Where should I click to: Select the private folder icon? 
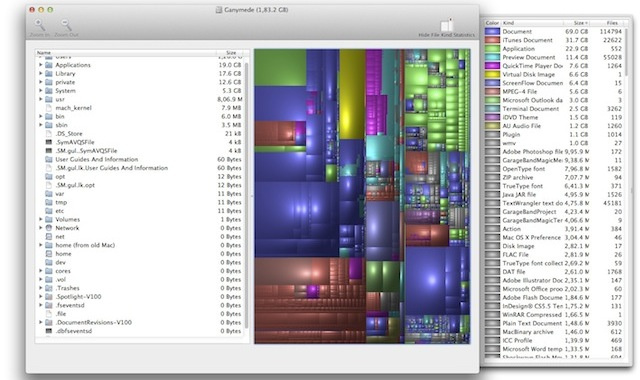tap(49, 82)
